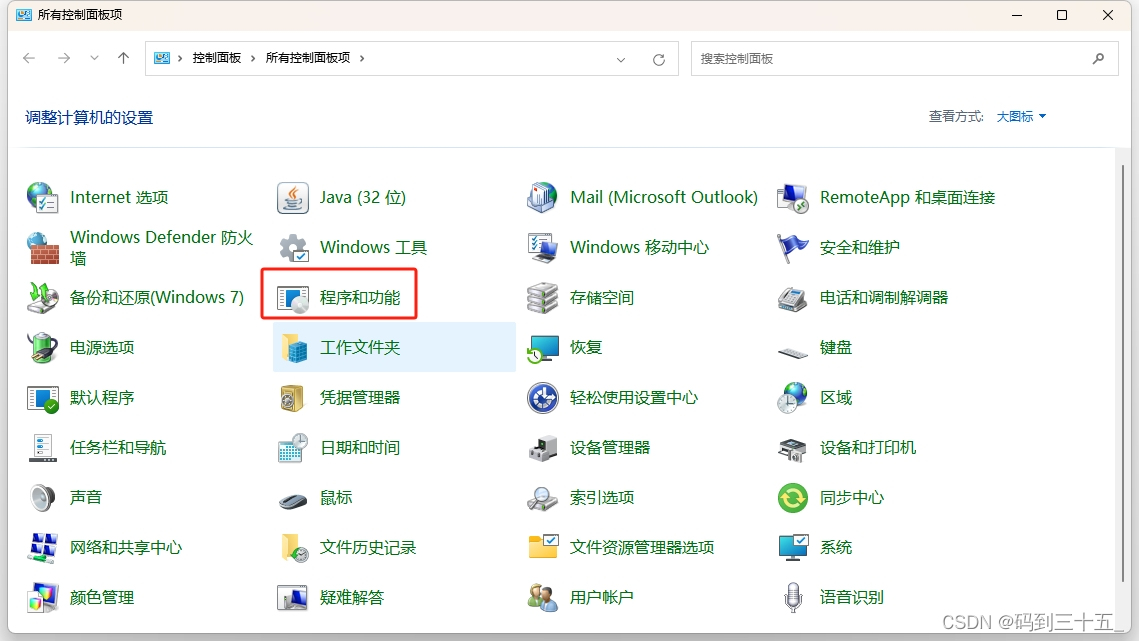
Task: Open the 系统 monitor icon
Action: (793, 547)
